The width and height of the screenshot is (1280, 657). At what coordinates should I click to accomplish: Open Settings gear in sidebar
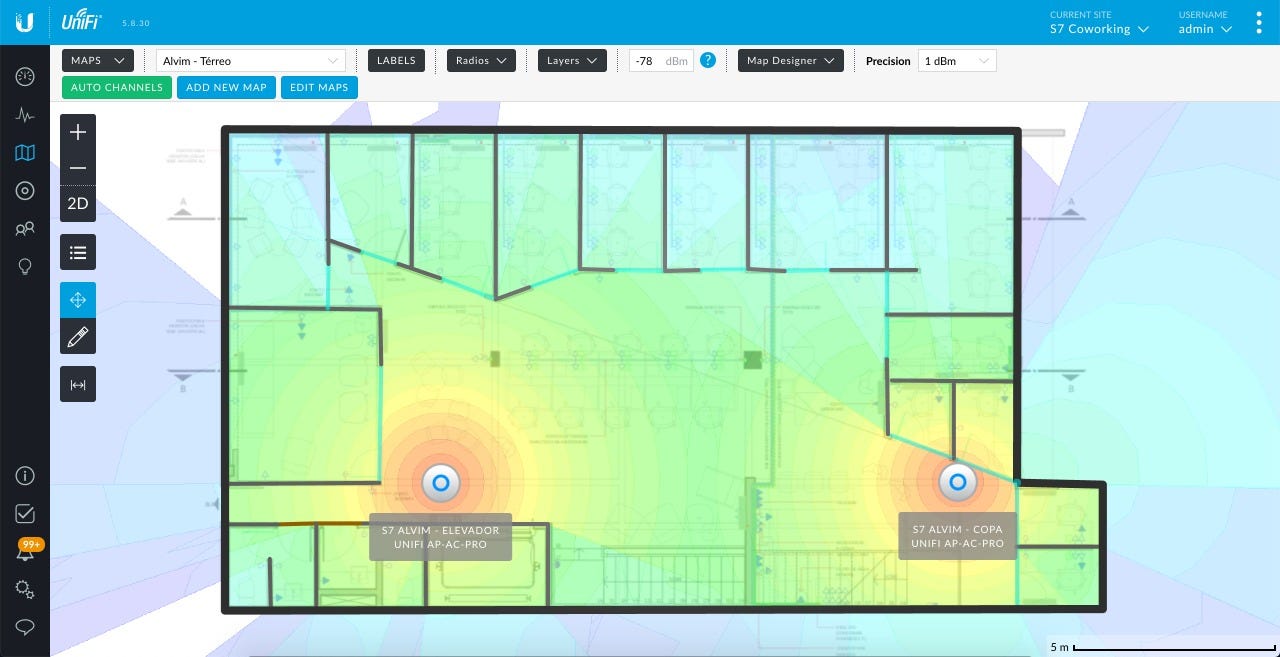pyautogui.click(x=25, y=590)
